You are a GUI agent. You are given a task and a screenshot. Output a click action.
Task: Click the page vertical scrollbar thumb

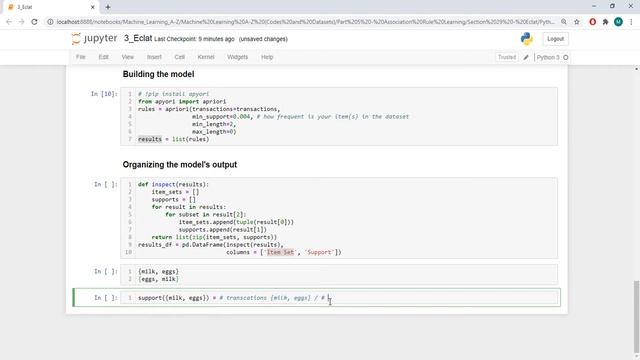pyautogui.click(x=636, y=316)
